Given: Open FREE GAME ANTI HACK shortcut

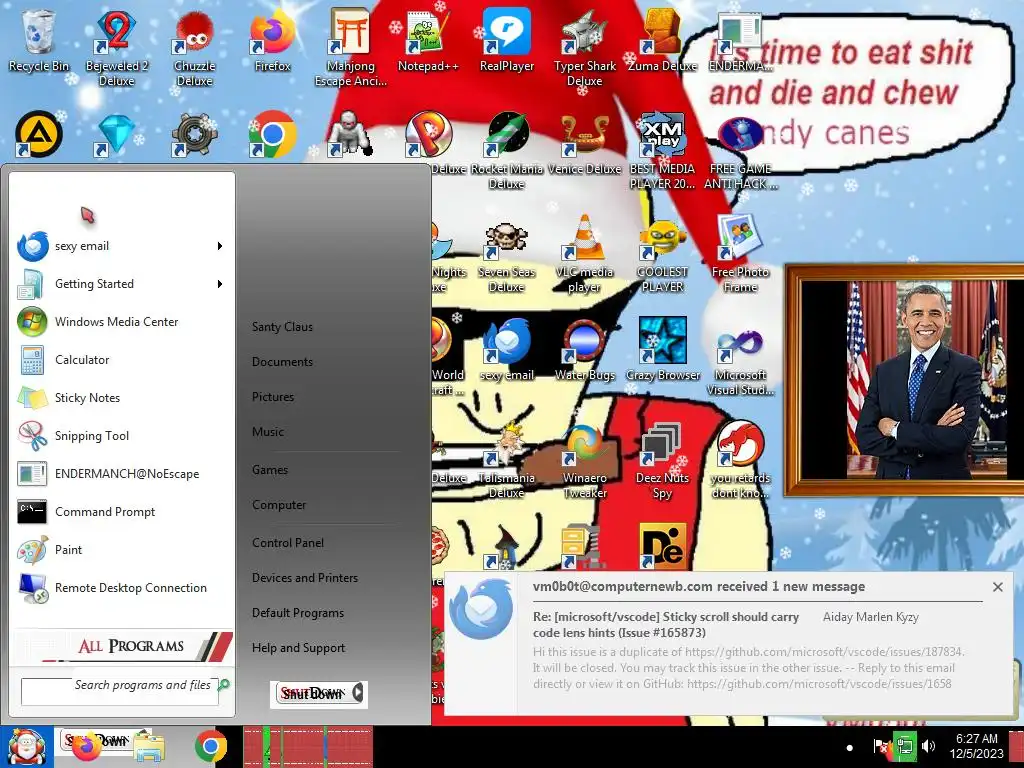Looking at the screenshot, I should [x=741, y=150].
